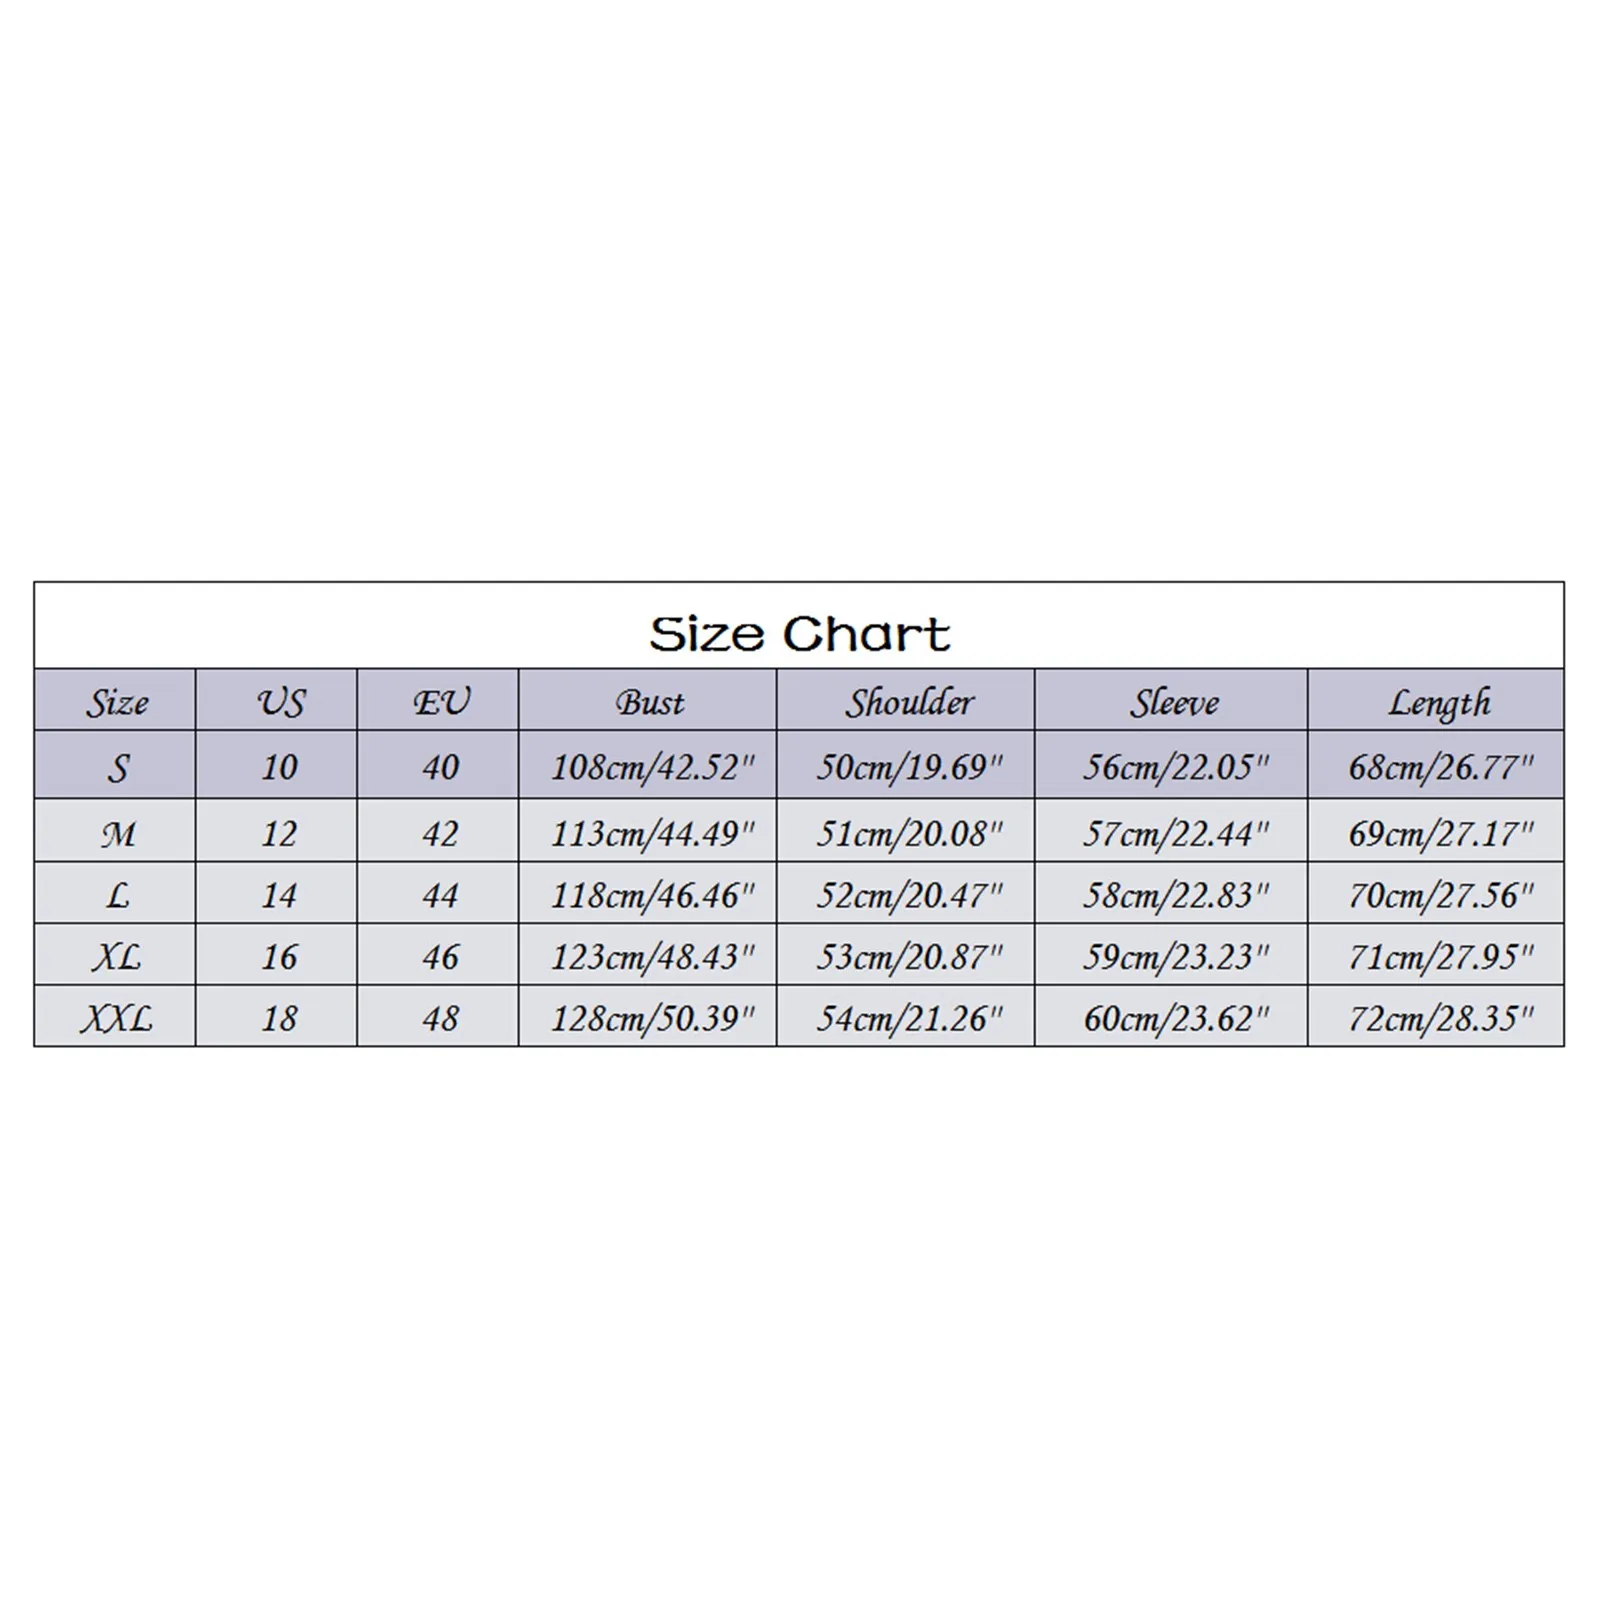The width and height of the screenshot is (1600, 1600).
Task: Select the Bust column header
Action: [x=649, y=702]
